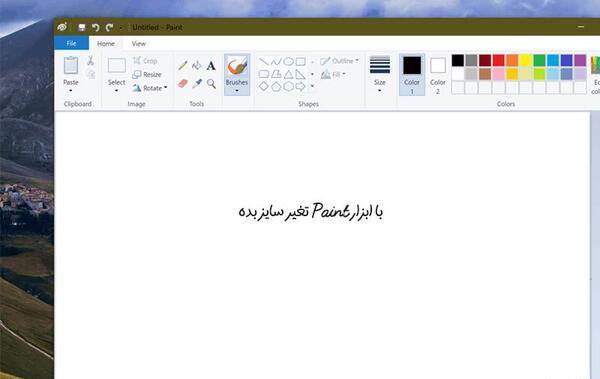
Task: Pick the dark red color swatch
Action: pos(485,60)
